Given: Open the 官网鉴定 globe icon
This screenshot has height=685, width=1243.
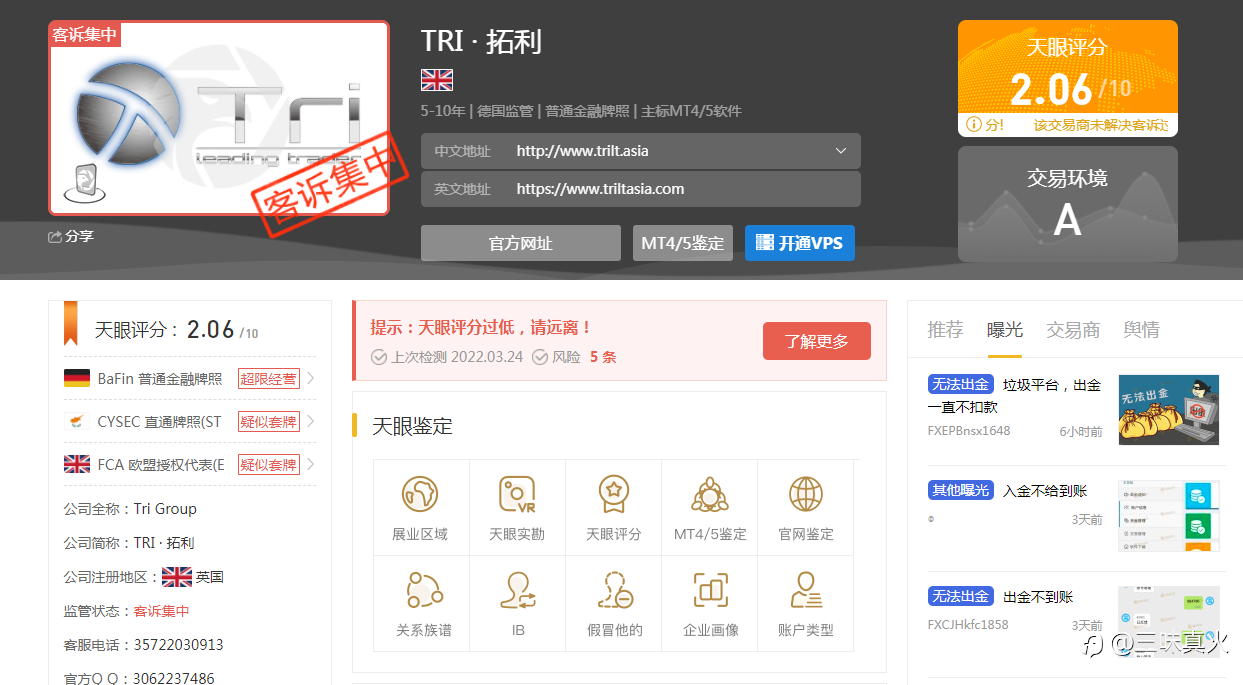Looking at the screenshot, I should [x=806, y=494].
